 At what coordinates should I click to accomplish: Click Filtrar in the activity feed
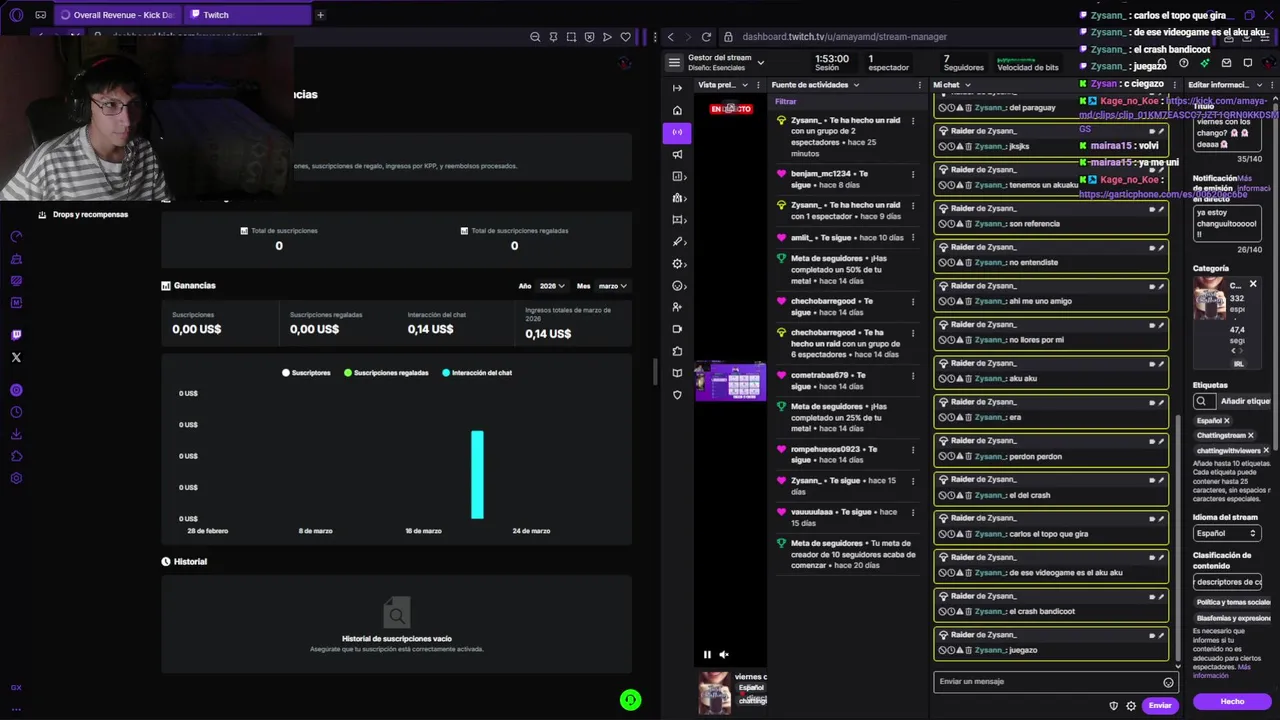786,102
